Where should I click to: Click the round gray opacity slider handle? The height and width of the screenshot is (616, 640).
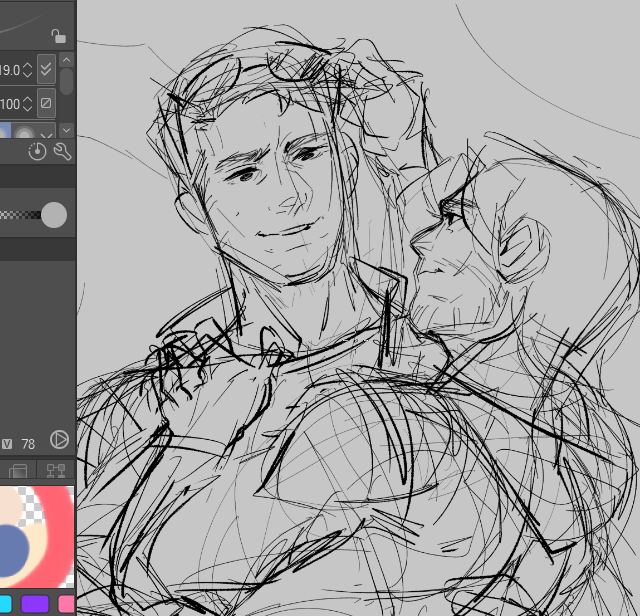tap(54, 215)
